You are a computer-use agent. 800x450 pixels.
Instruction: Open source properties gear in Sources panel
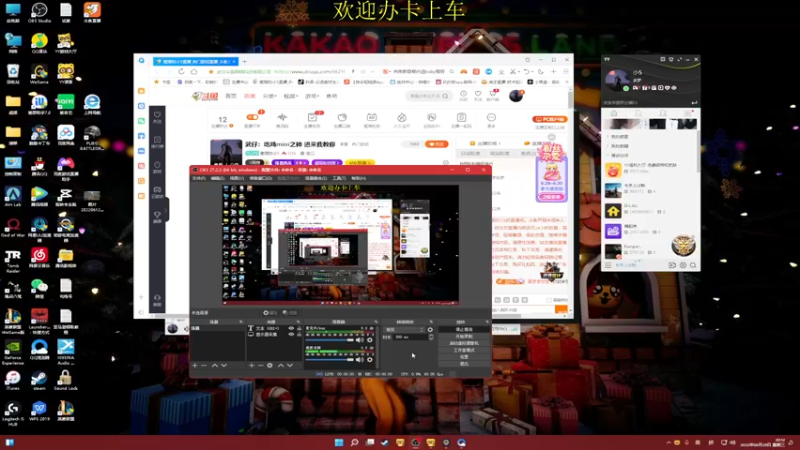[270, 365]
